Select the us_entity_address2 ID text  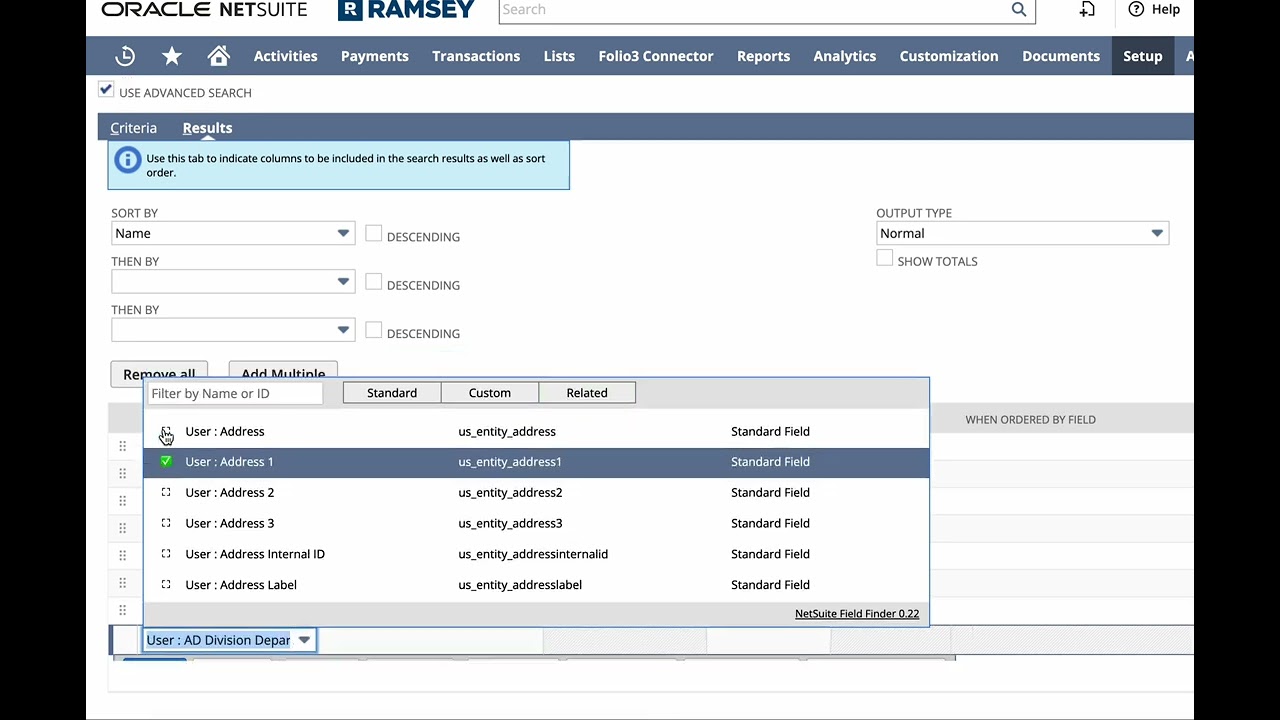[510, 492]
